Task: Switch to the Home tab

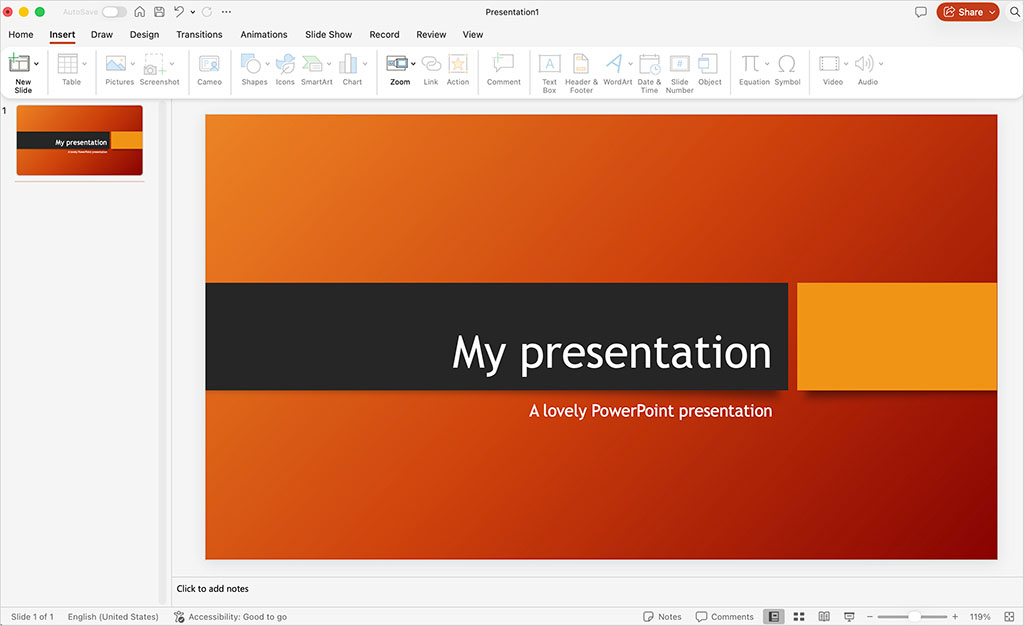Action: coord(21,35)
